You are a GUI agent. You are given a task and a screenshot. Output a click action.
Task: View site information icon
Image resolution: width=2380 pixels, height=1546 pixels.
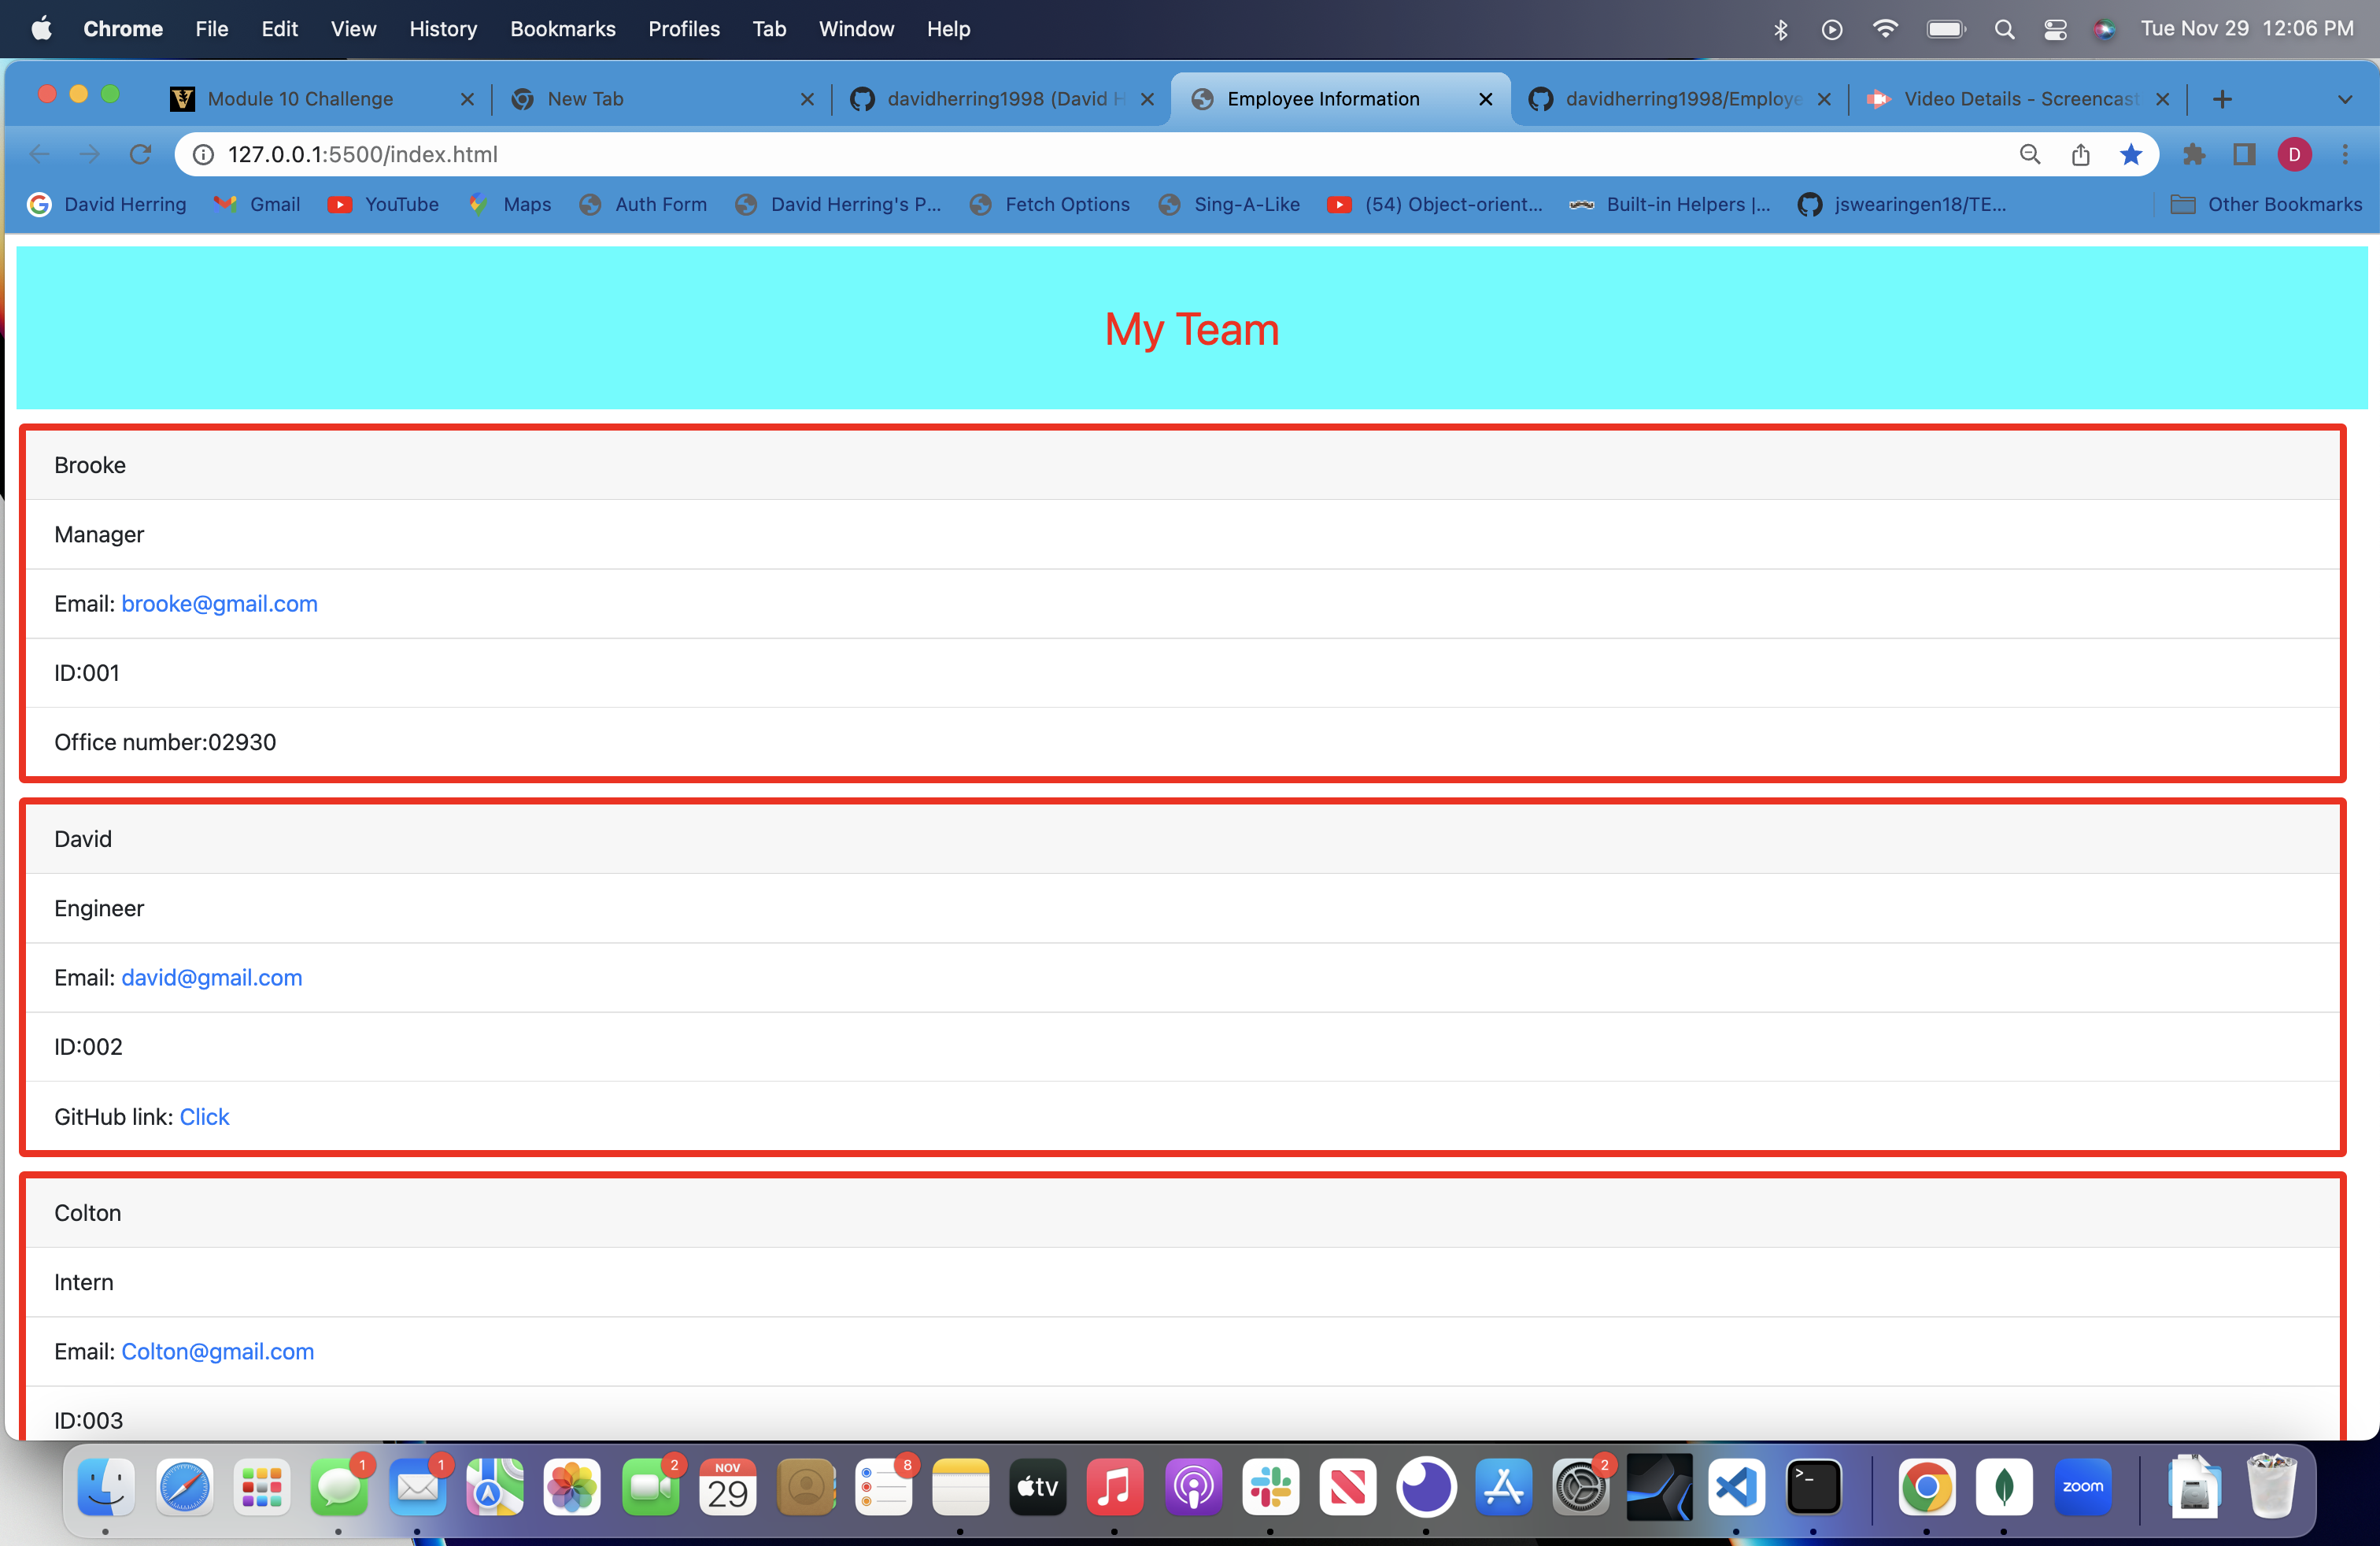click(203, 154)
